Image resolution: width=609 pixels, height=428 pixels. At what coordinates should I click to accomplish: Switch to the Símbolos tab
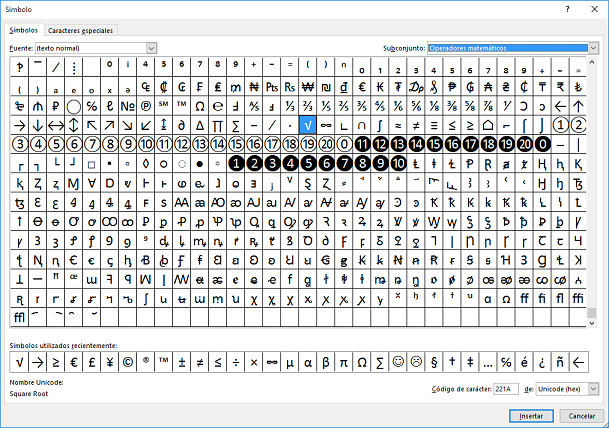click(24, 30)
